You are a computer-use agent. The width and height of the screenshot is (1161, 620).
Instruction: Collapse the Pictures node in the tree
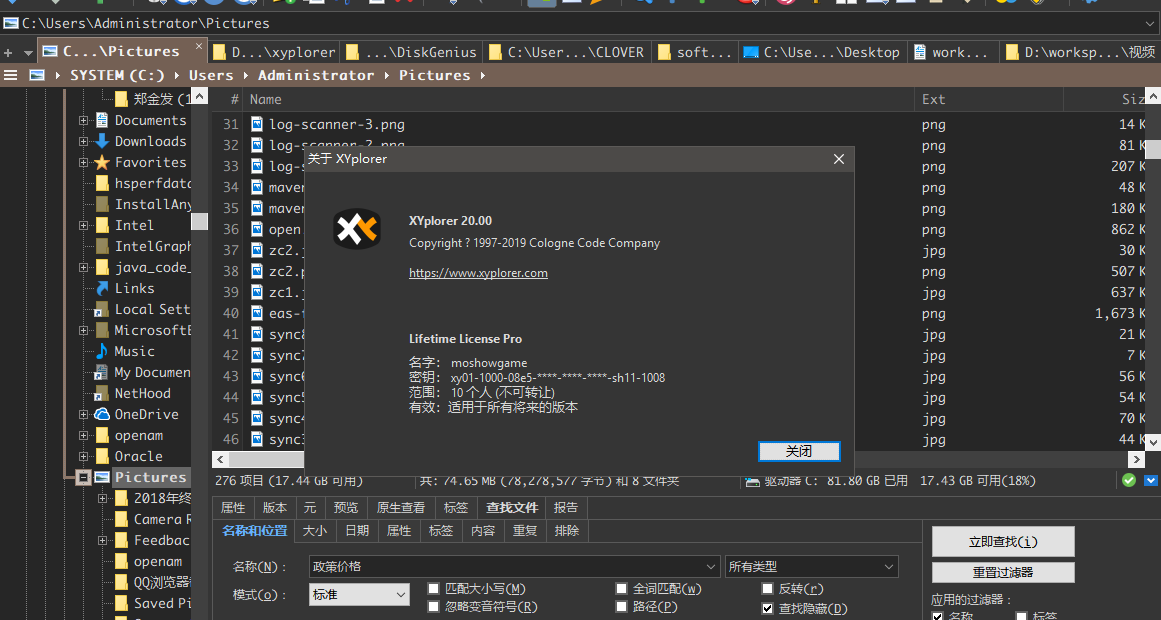point(84,478)
